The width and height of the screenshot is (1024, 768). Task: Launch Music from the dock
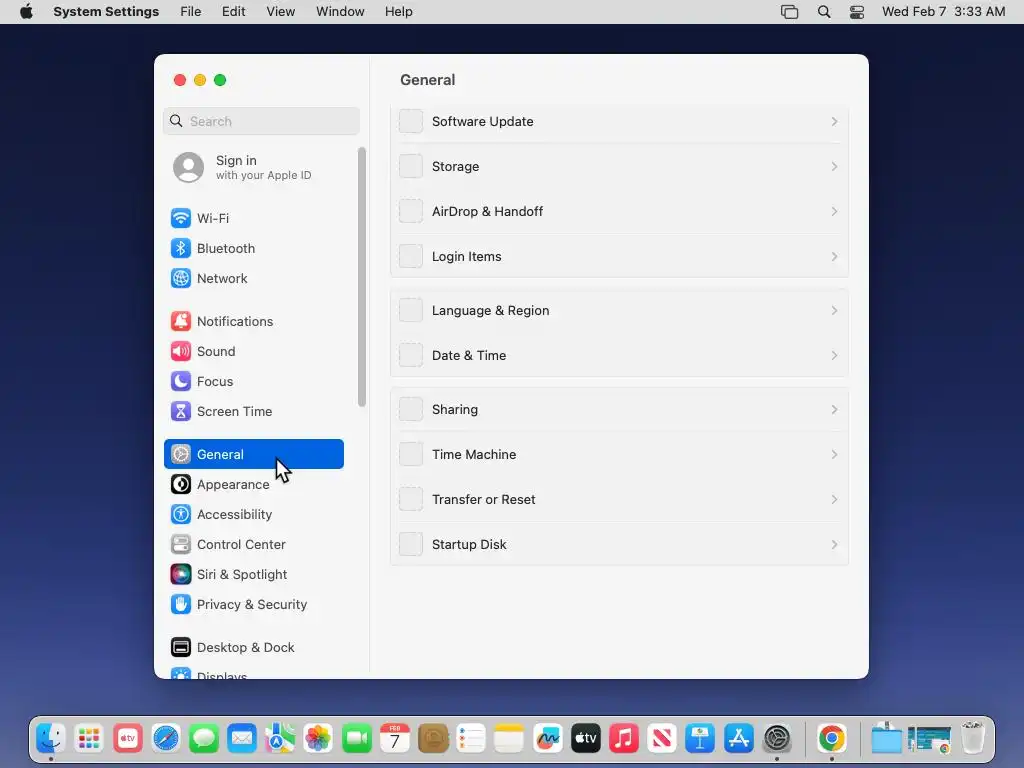[x=624, y=739]
